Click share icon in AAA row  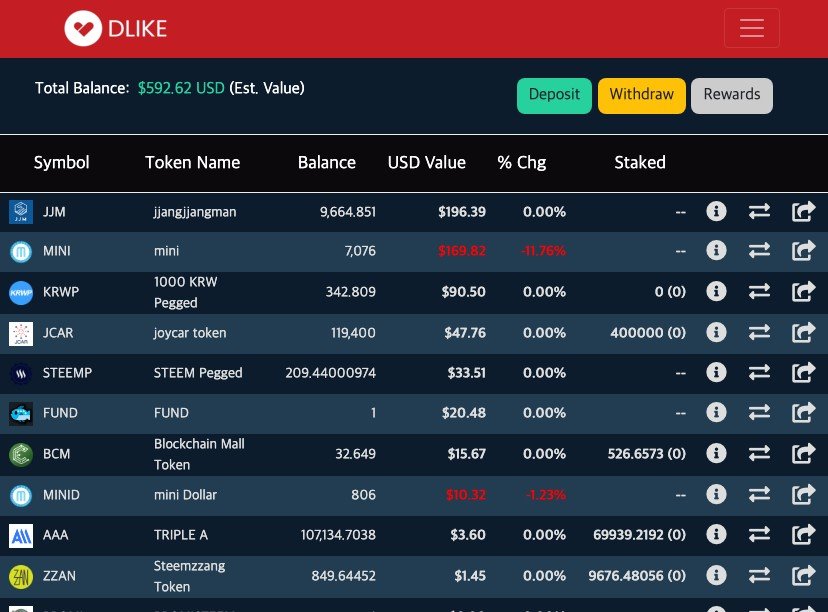(x=803, y=535)
